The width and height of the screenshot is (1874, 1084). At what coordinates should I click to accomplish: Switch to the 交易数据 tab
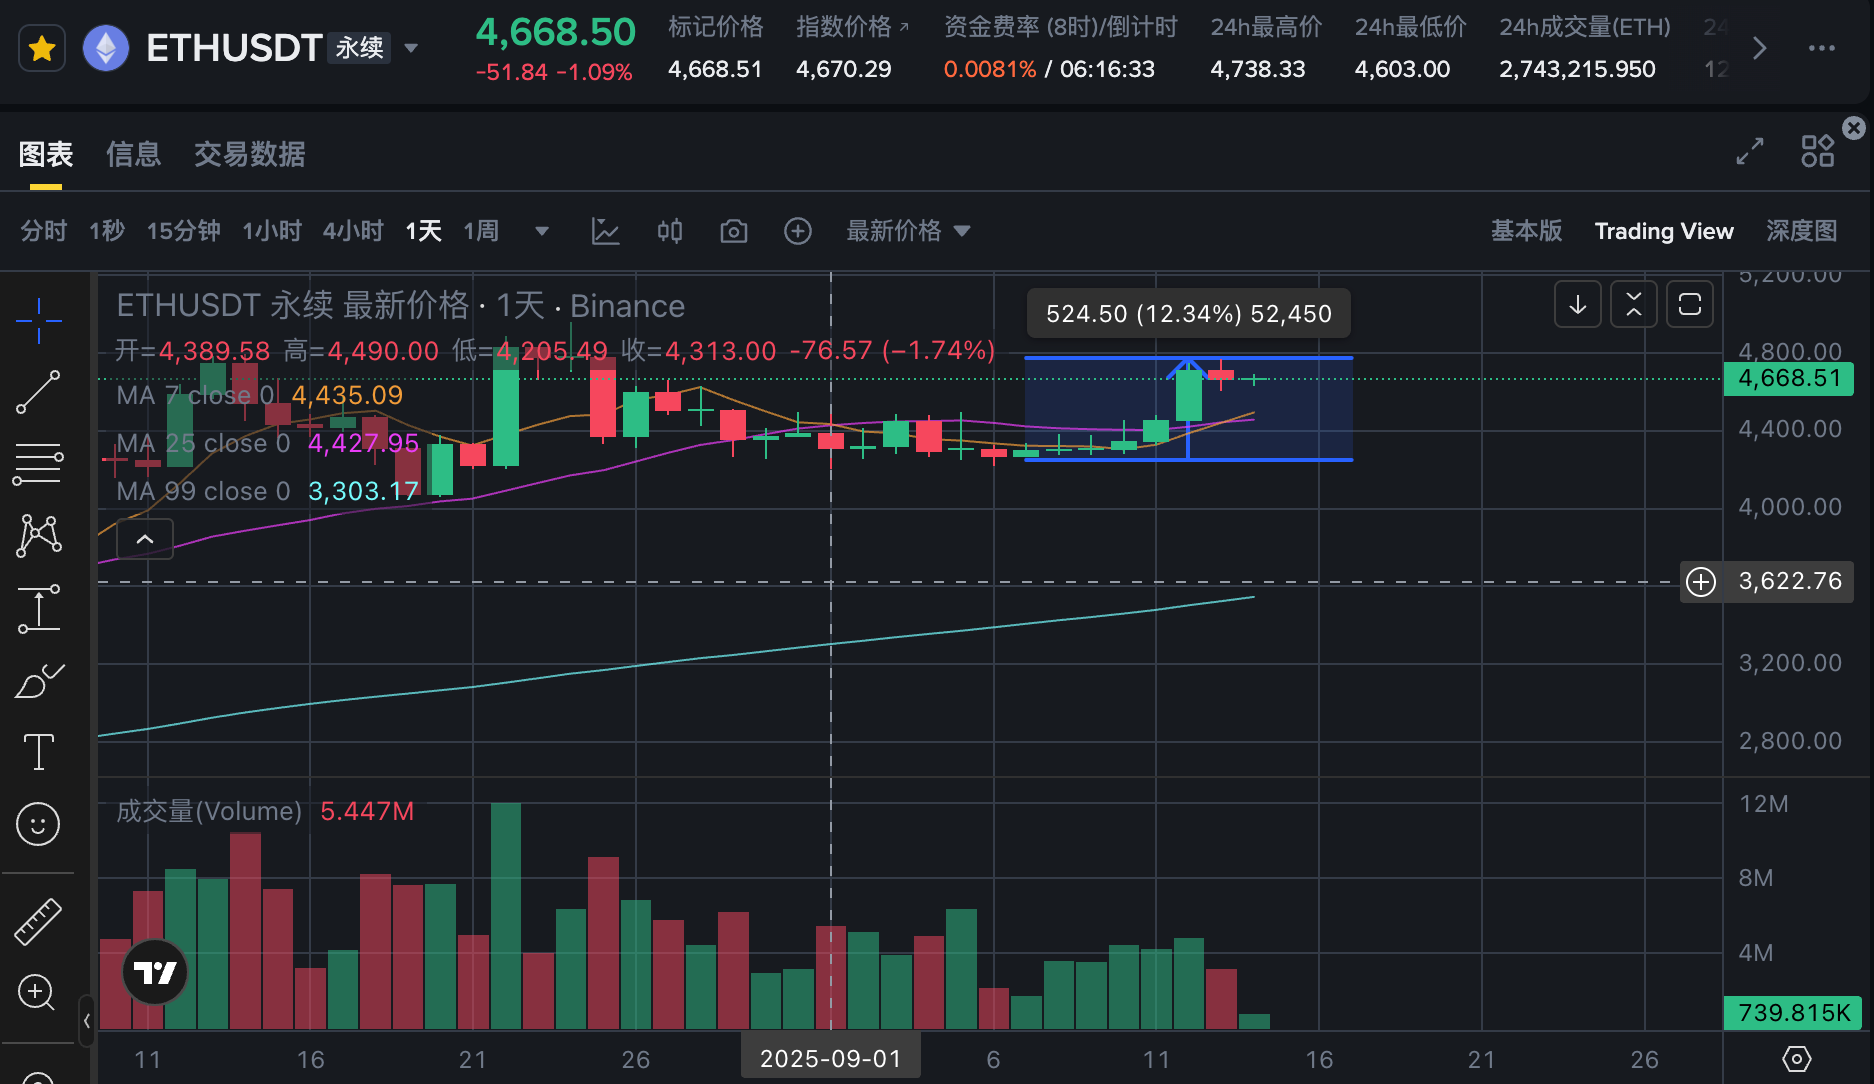point(249,154)
